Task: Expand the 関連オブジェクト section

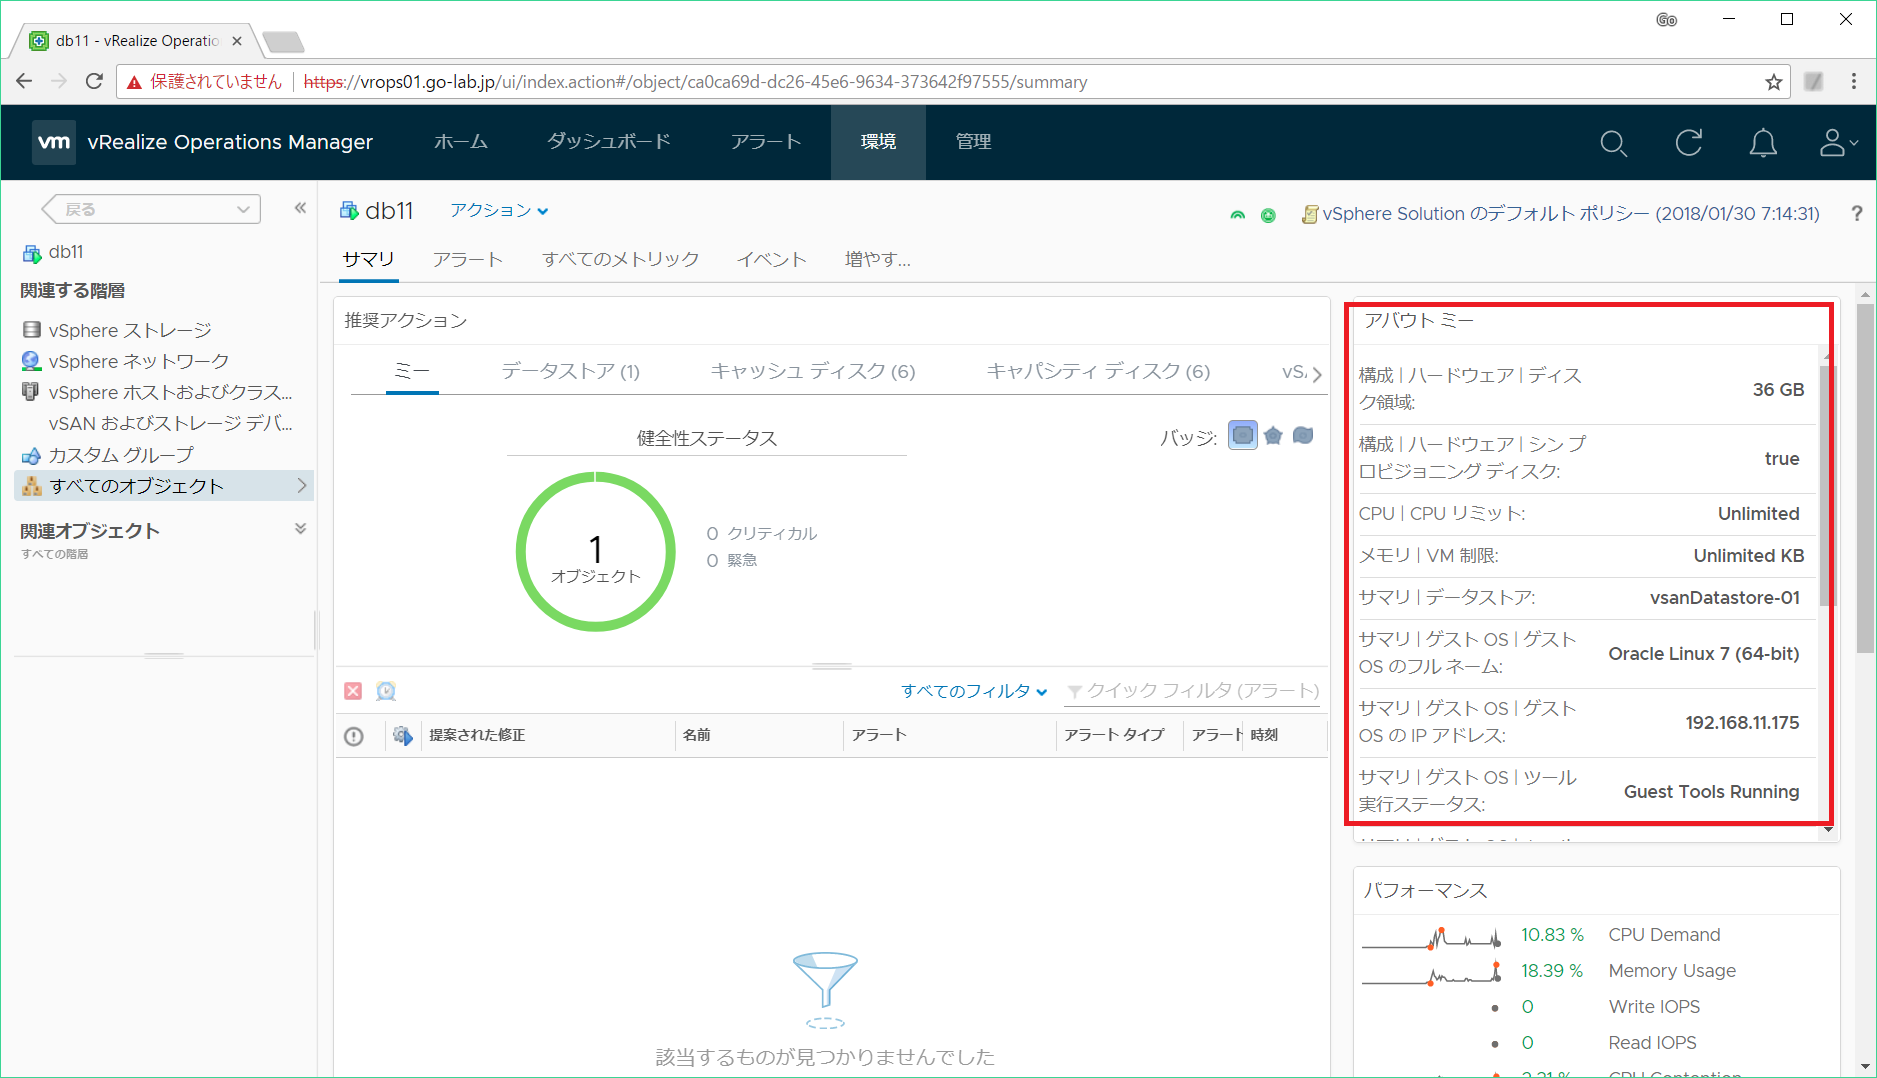Action: coord(300,529)
